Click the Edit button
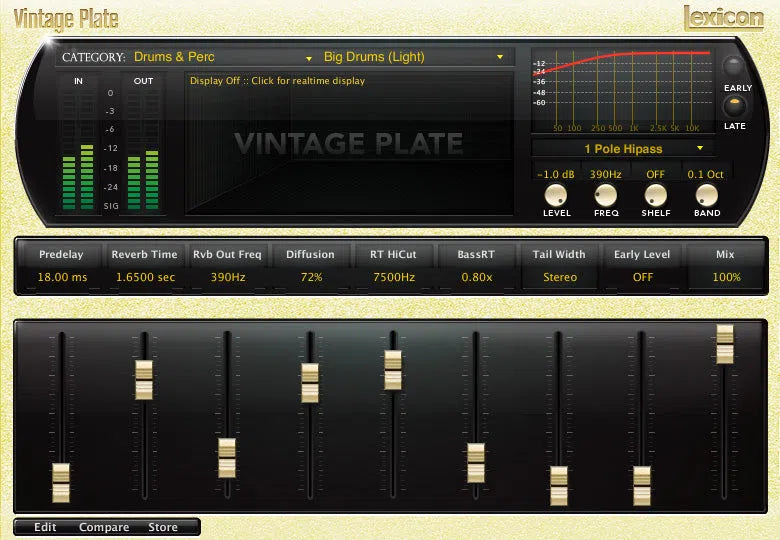This screenshot has width=780, height=540. pyautogui.click(x=45, y=527)
